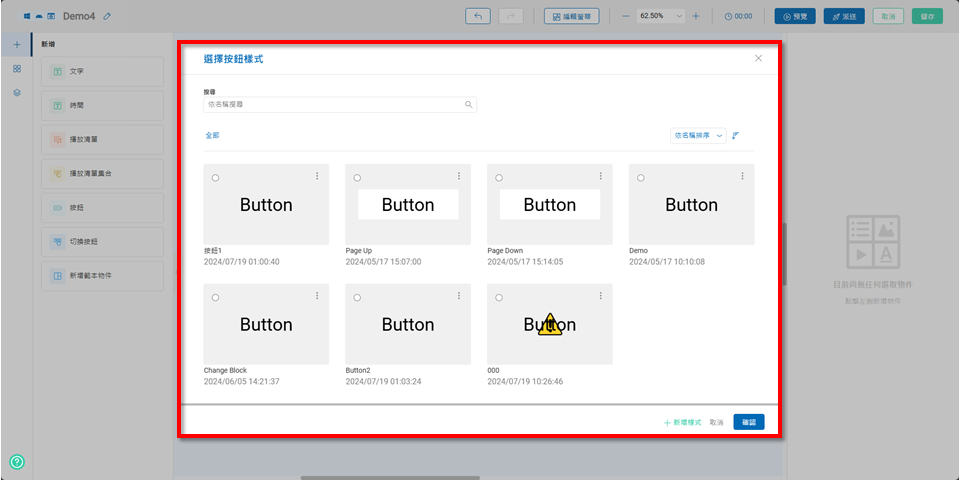
Task: Open the three-dot menu on 000 card
Action: coord(601,296)
